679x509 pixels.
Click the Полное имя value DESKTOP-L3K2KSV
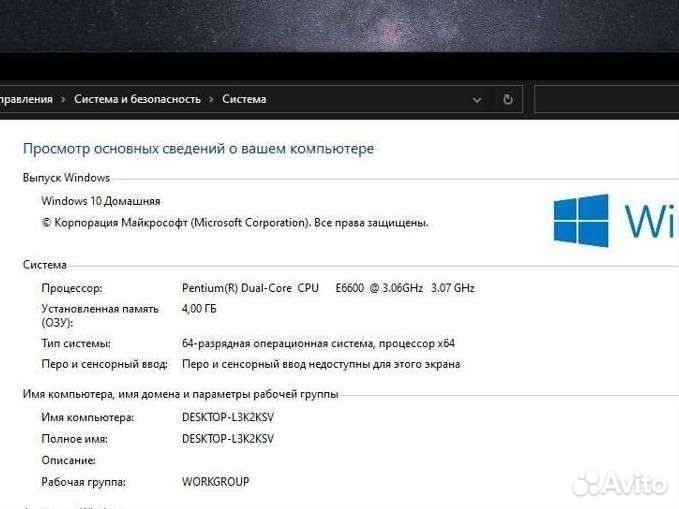pos(228,438)
